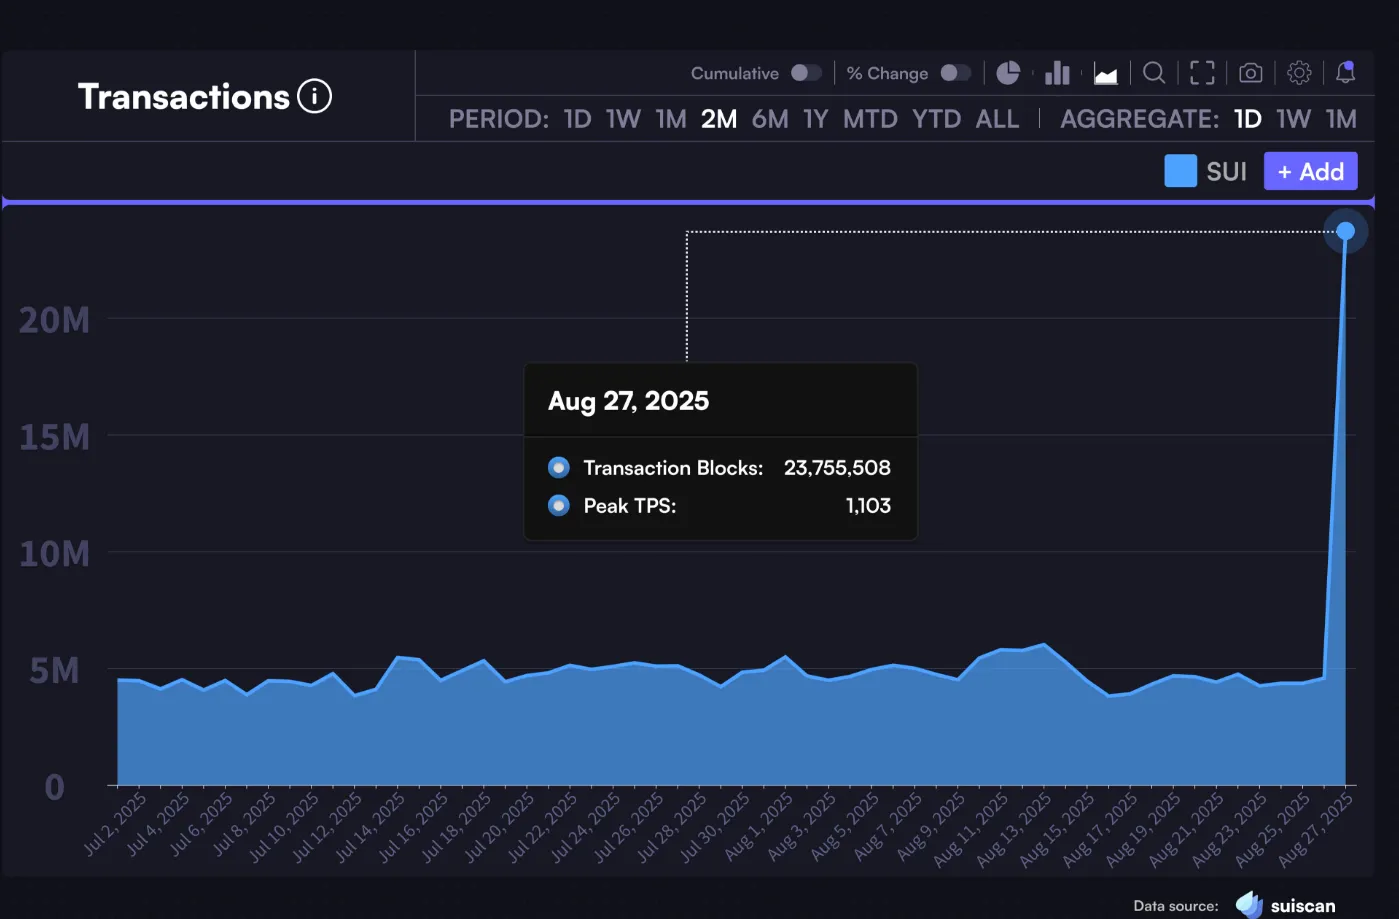This screenshot has height=919, width=1399.
Task: Select the area chart view icon
Action: click(x=1105, y=74)
